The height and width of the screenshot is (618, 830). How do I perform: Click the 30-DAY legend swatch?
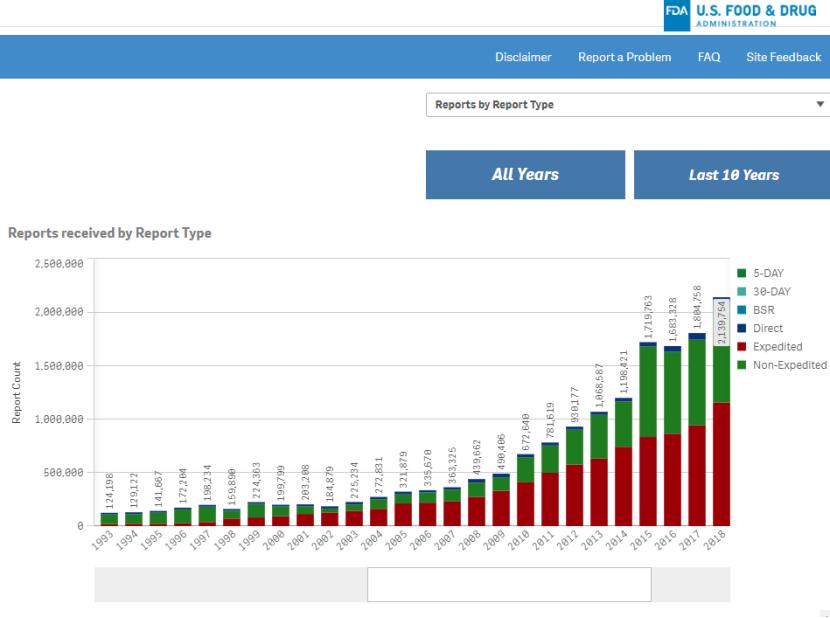pyautogui.click(x=742, y=291)
